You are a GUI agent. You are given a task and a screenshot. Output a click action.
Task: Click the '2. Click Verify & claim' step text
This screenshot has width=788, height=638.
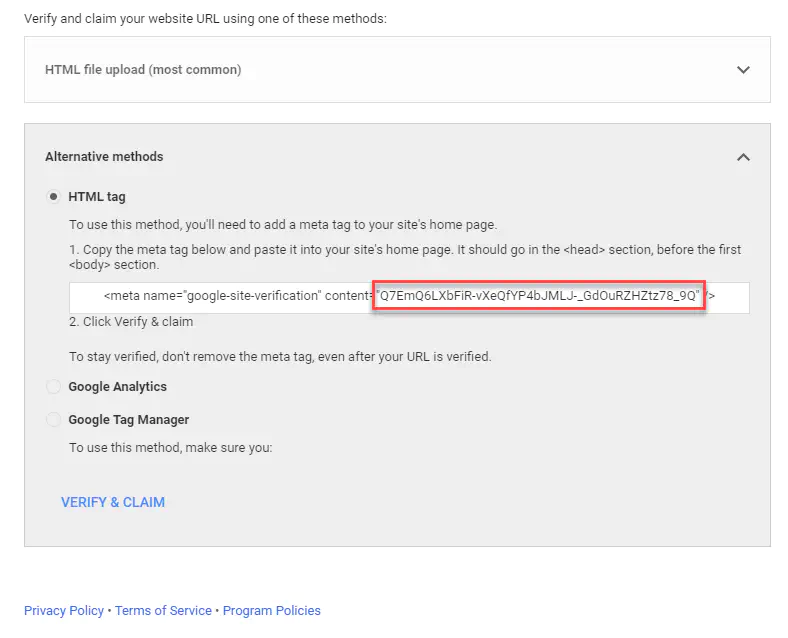131,322
